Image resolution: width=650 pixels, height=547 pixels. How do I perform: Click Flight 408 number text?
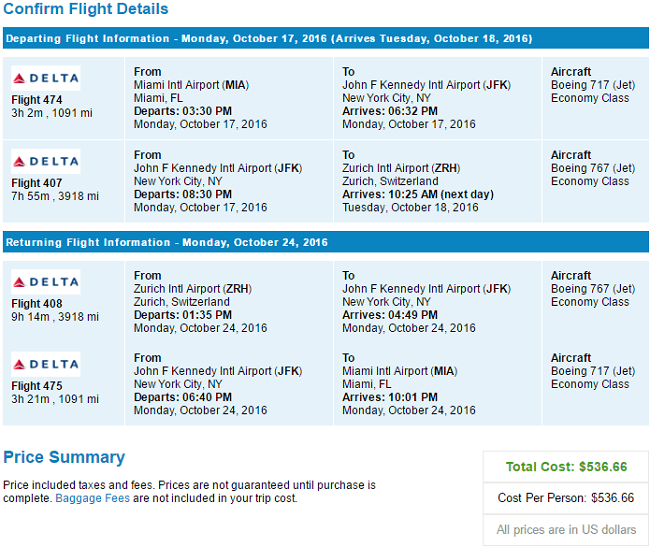[x=36, y=304]
